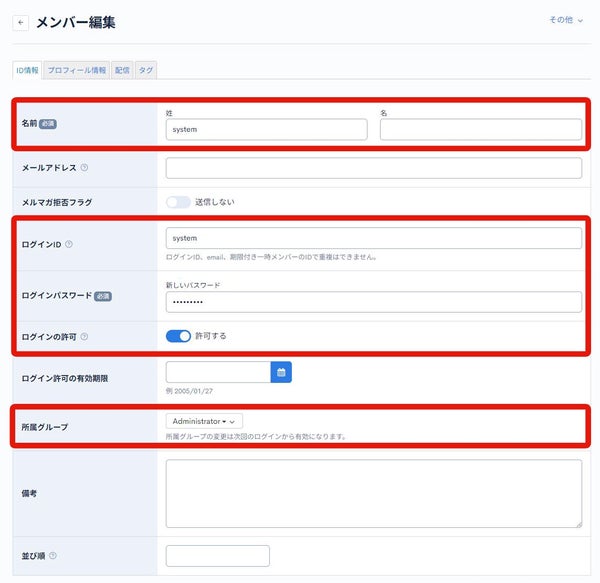Open help icon beside ログインの許可
600x583 pixels.
(x=85, y=337)
